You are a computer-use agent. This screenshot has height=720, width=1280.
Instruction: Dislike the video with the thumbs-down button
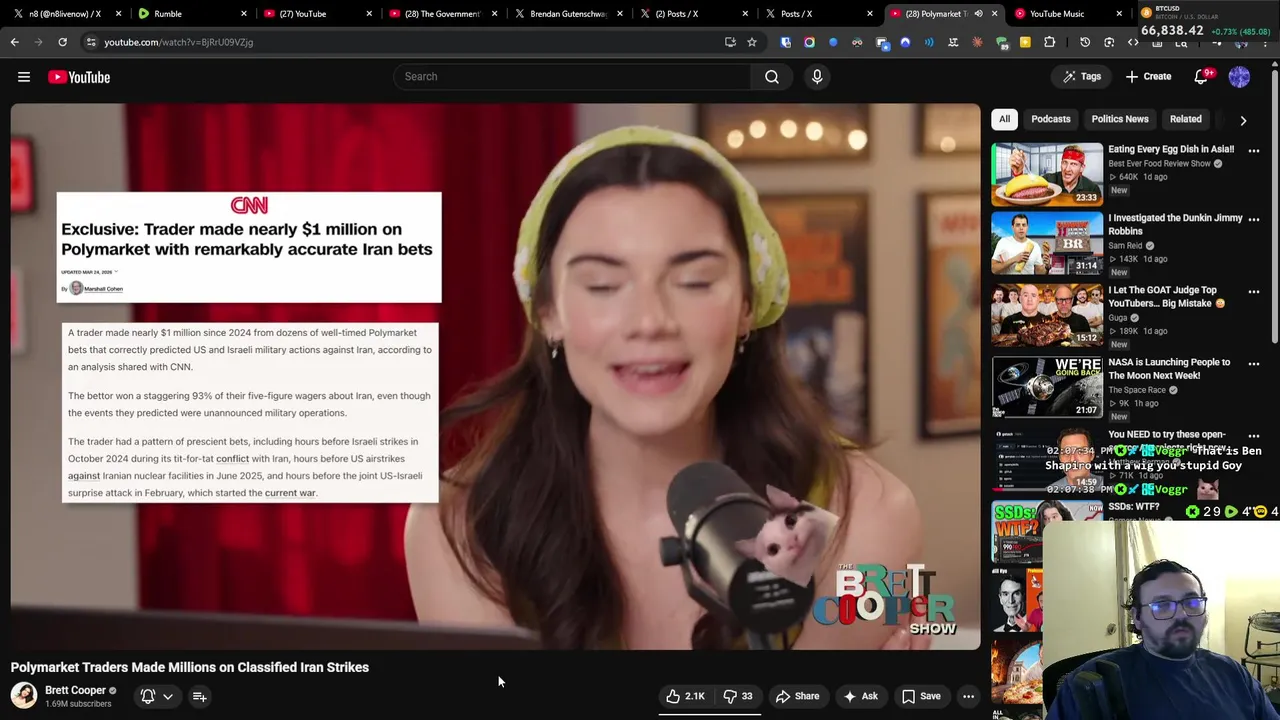[x=738, y=696]
